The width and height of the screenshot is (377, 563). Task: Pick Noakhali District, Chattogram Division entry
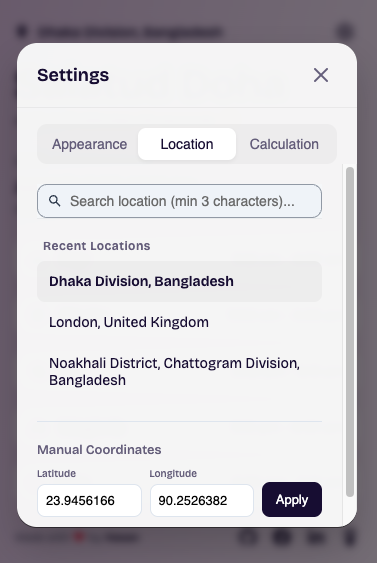coord(180,371)
